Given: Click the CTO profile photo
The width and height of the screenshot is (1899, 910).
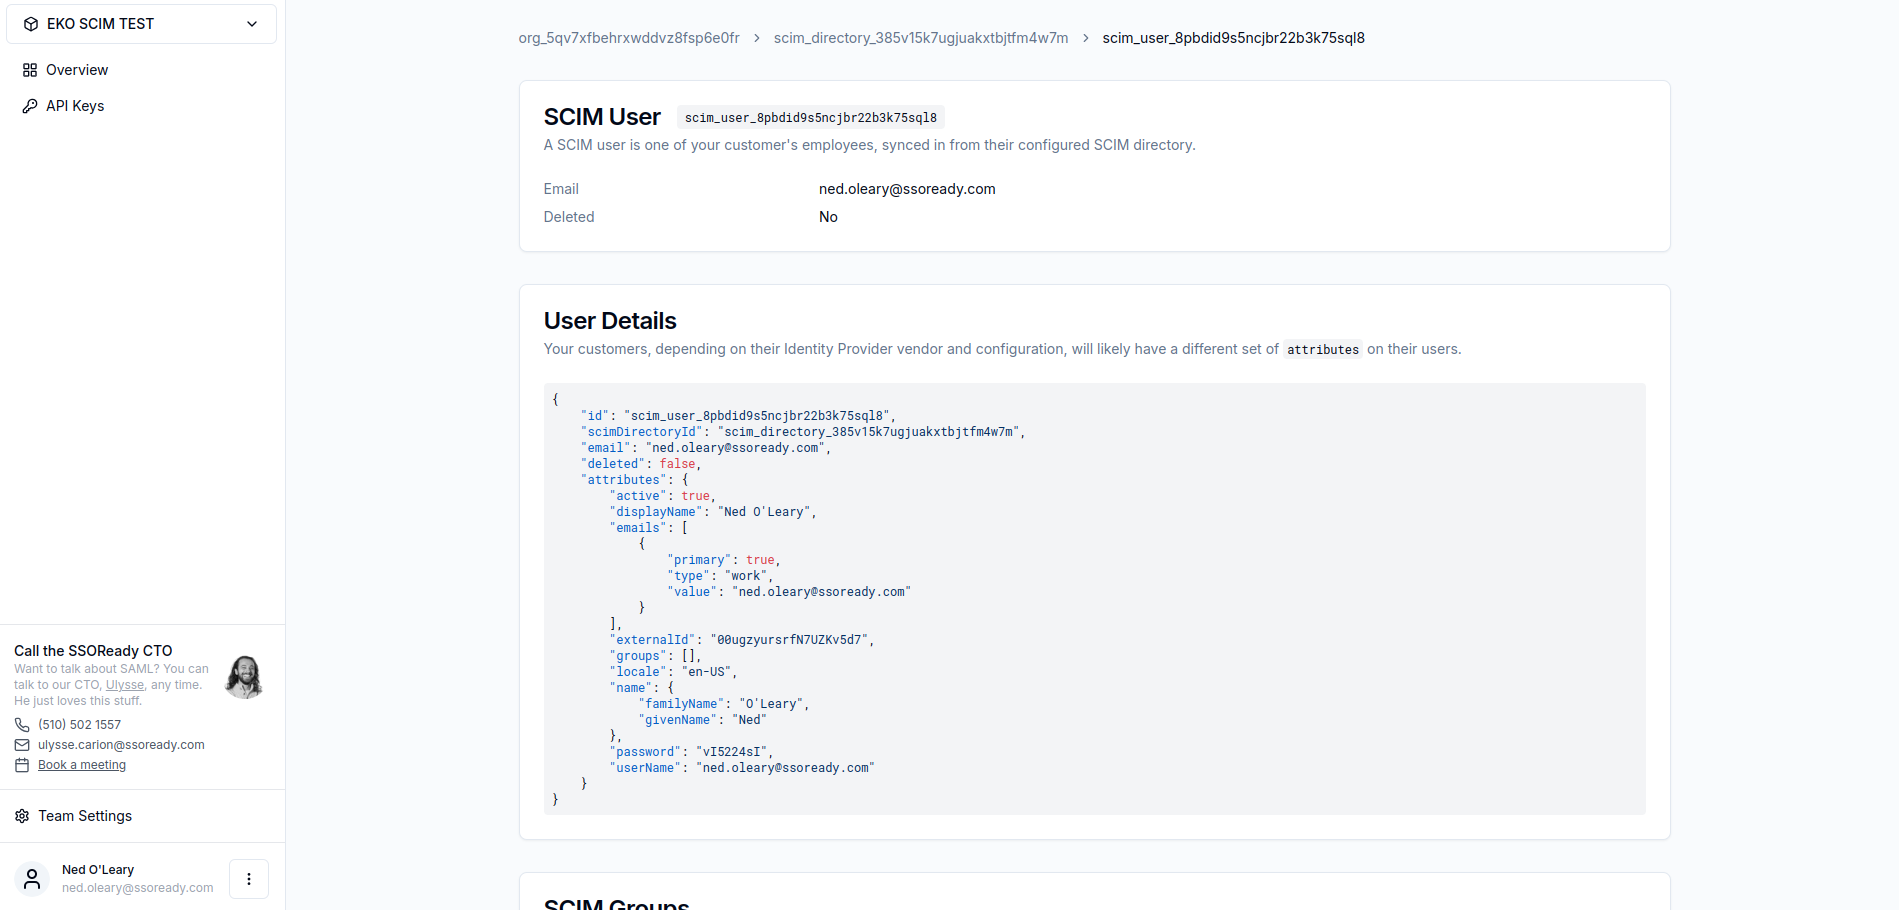Looking at the screenshot, I should (x=244, y=677).
